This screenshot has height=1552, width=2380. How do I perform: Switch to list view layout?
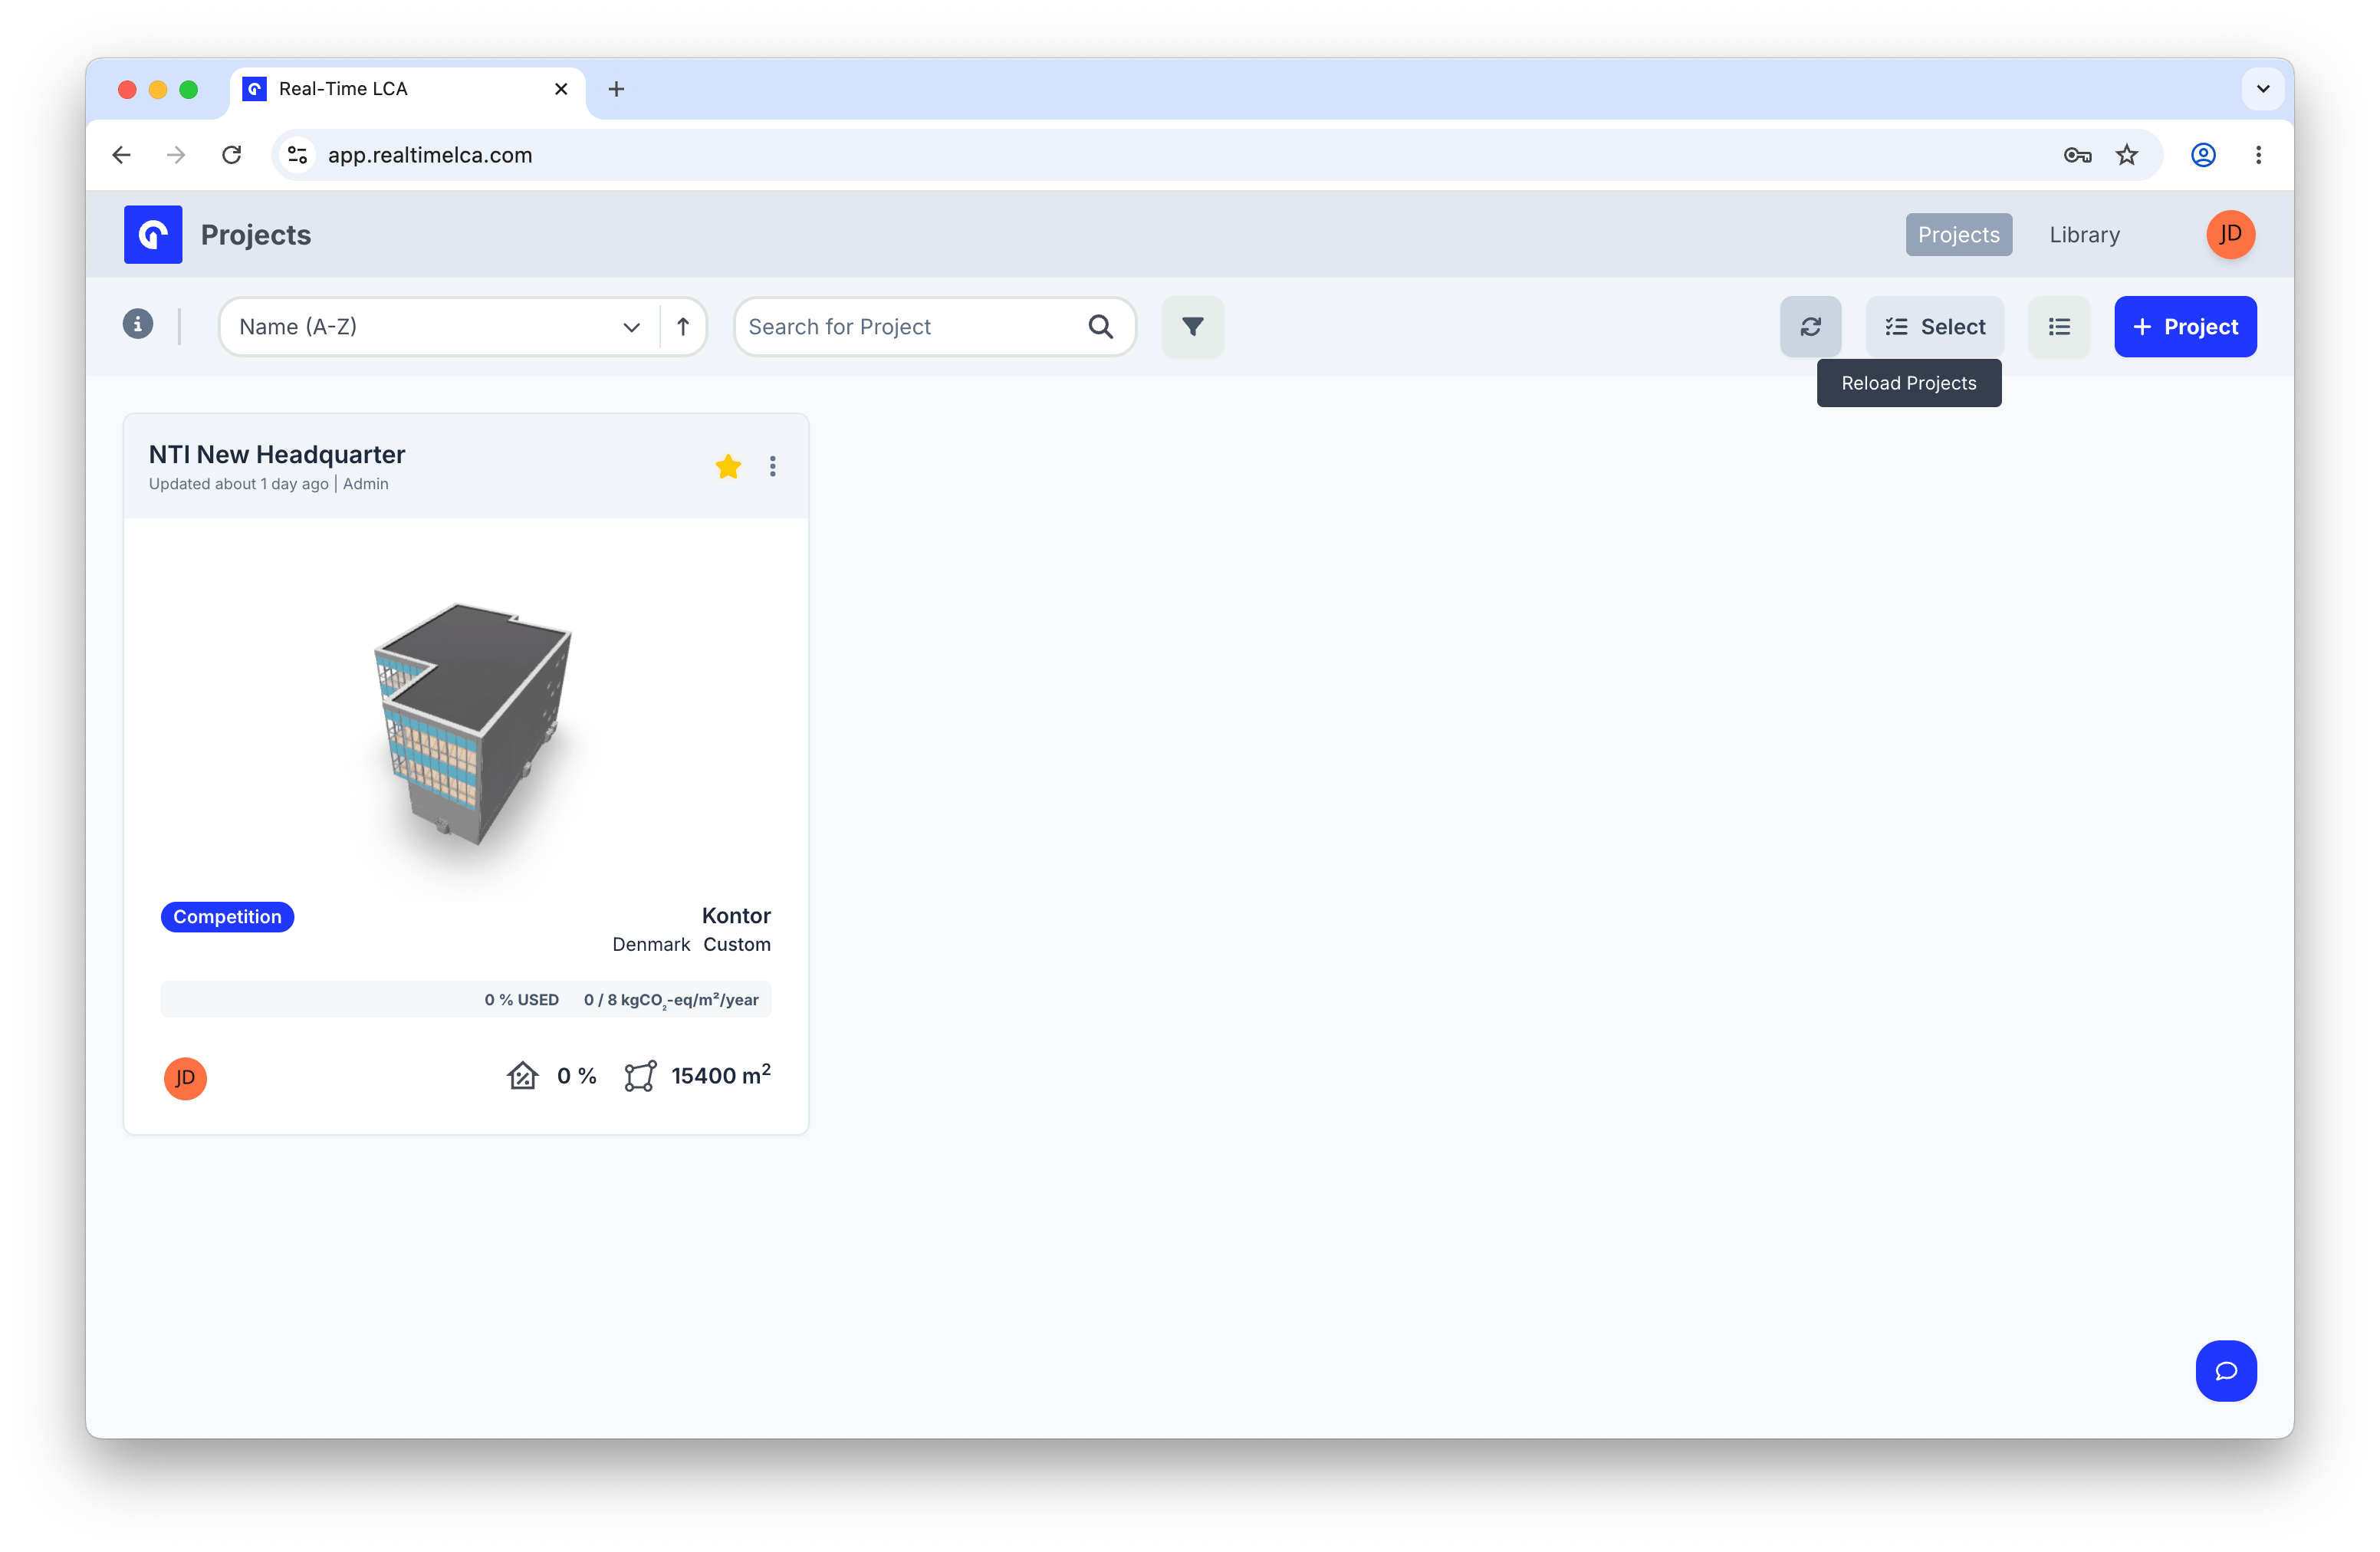[2059, 326]
